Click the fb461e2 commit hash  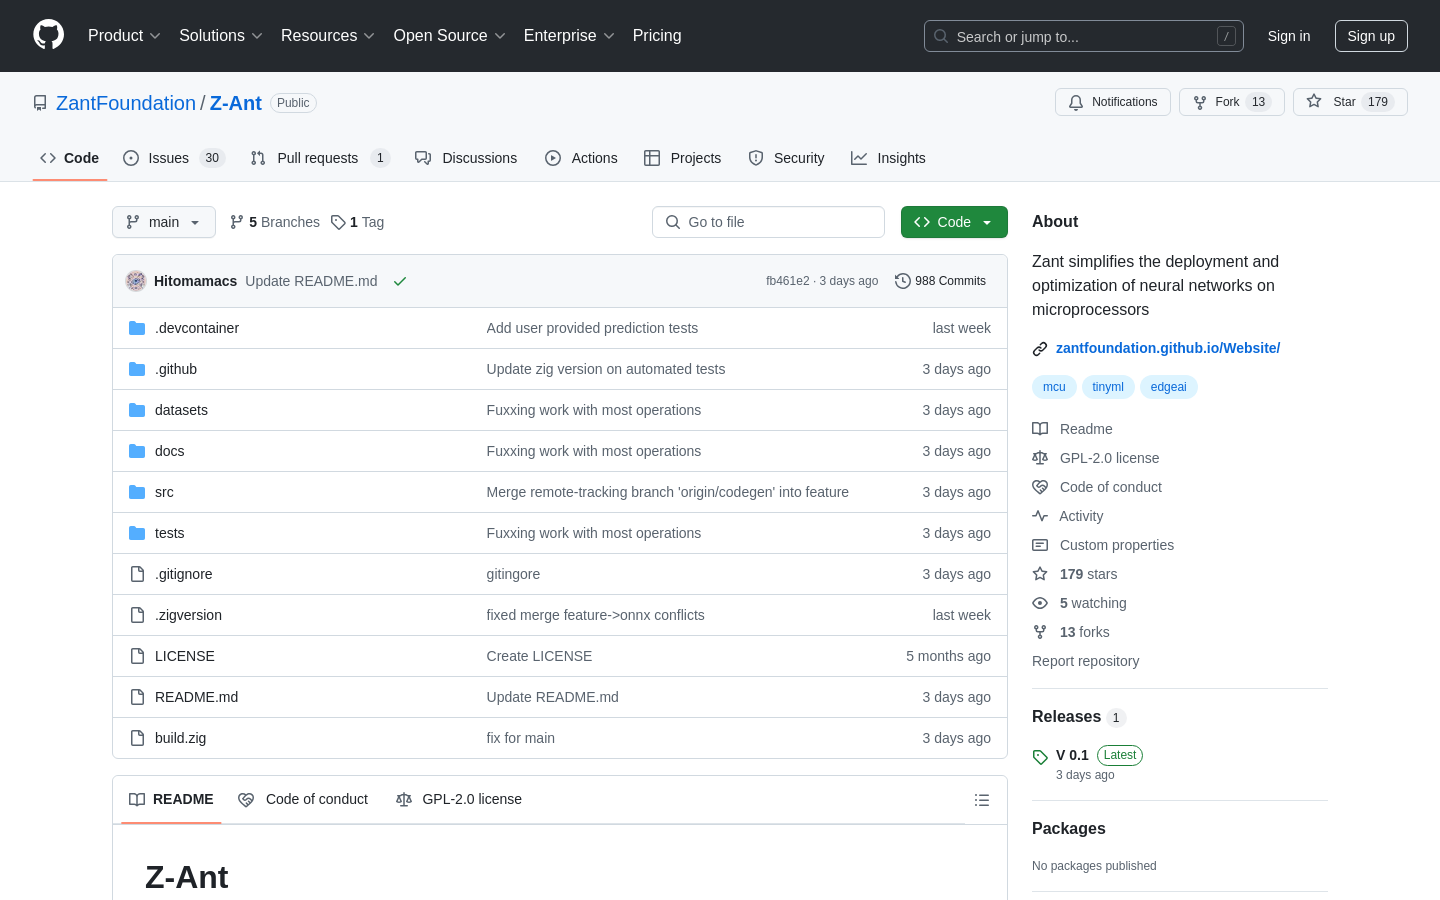[x=787, y=281]
